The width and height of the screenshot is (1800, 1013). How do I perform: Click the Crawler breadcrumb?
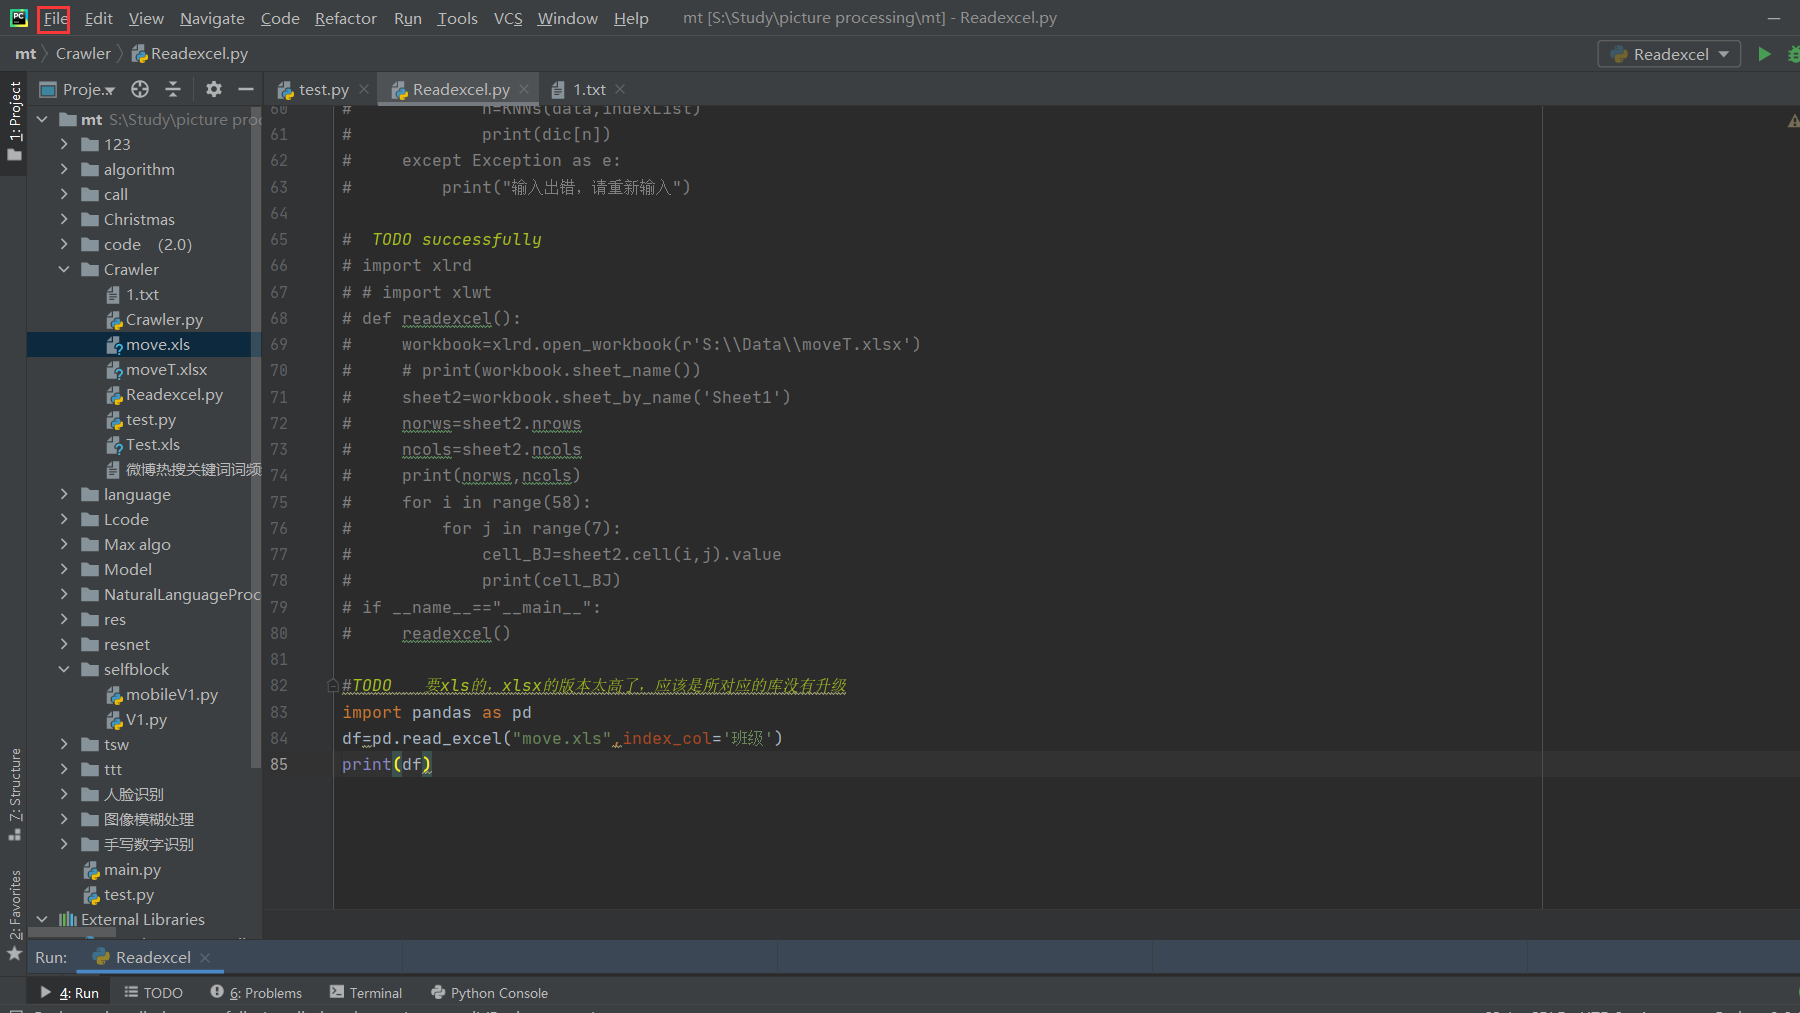click(x=83, y=54)
